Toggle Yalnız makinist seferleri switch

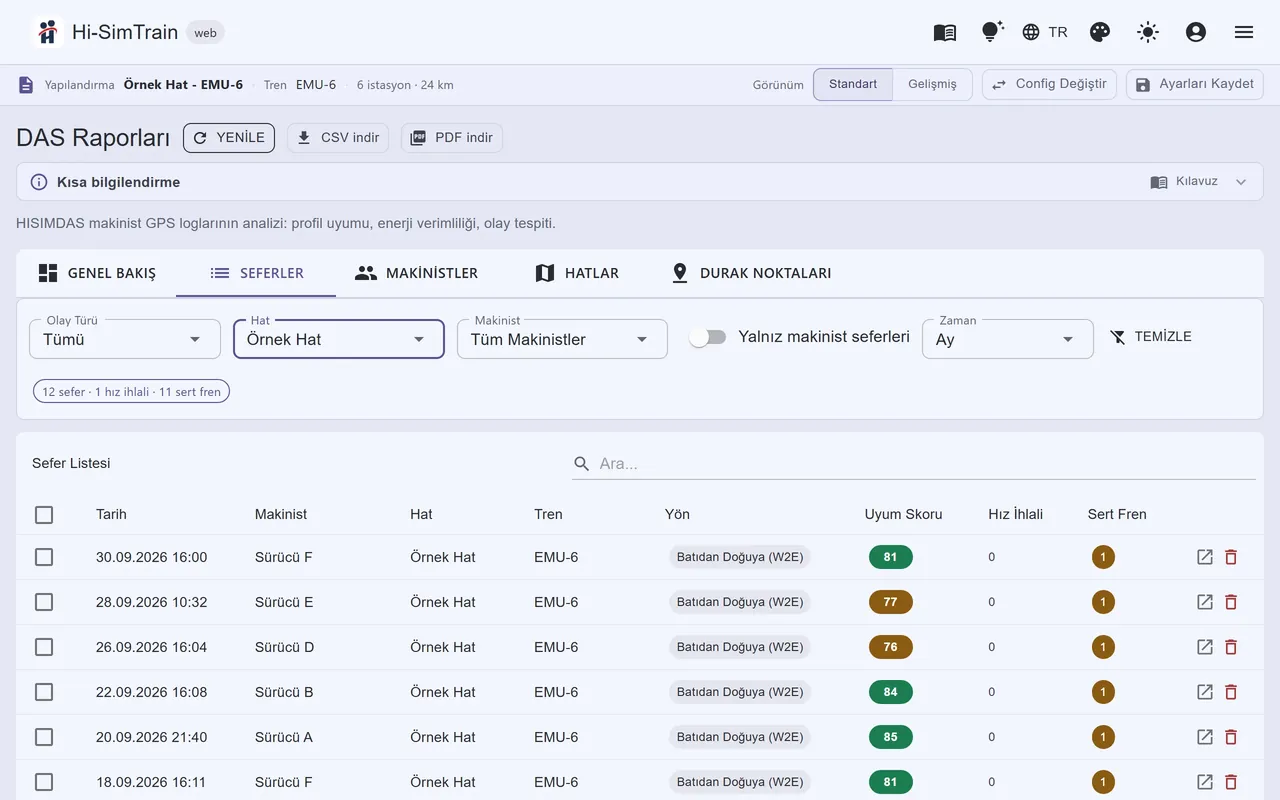point(707,337)
